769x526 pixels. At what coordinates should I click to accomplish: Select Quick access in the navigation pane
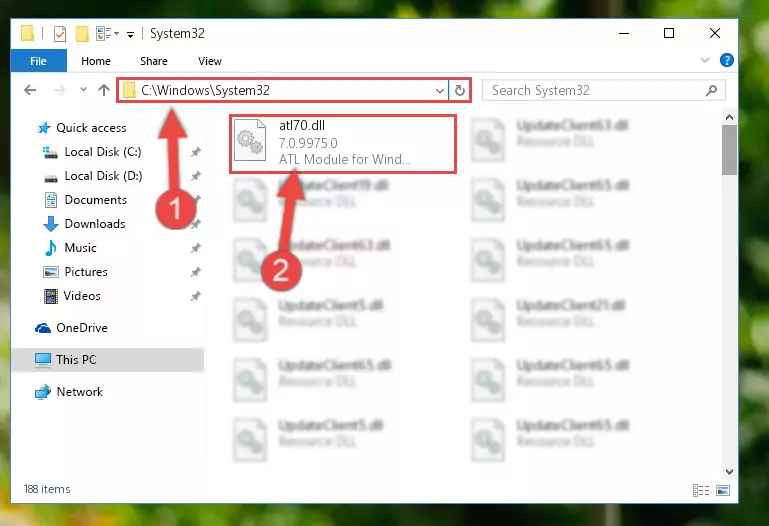tap(91, 128)
